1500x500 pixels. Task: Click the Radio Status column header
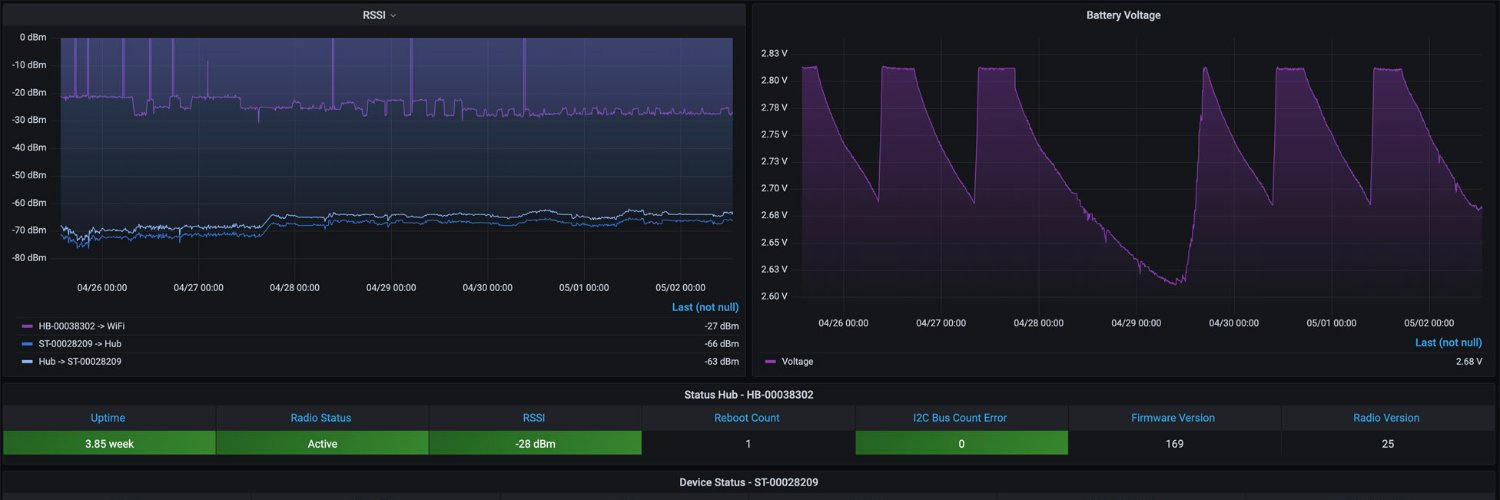tap(321, 418)
